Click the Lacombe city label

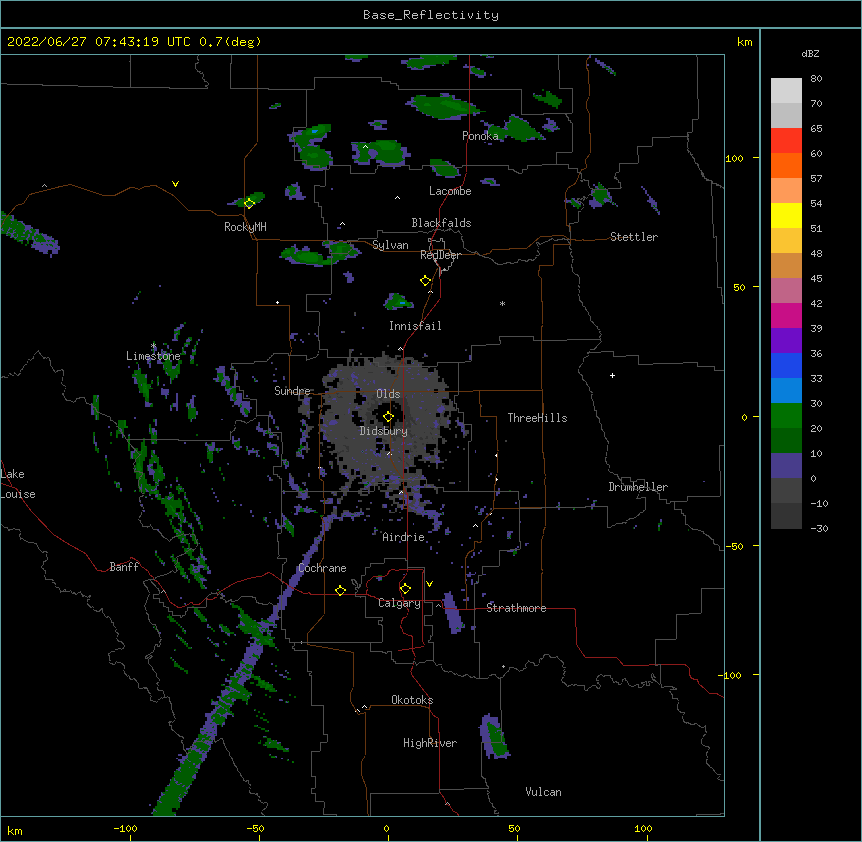click(x=450, y=191)
